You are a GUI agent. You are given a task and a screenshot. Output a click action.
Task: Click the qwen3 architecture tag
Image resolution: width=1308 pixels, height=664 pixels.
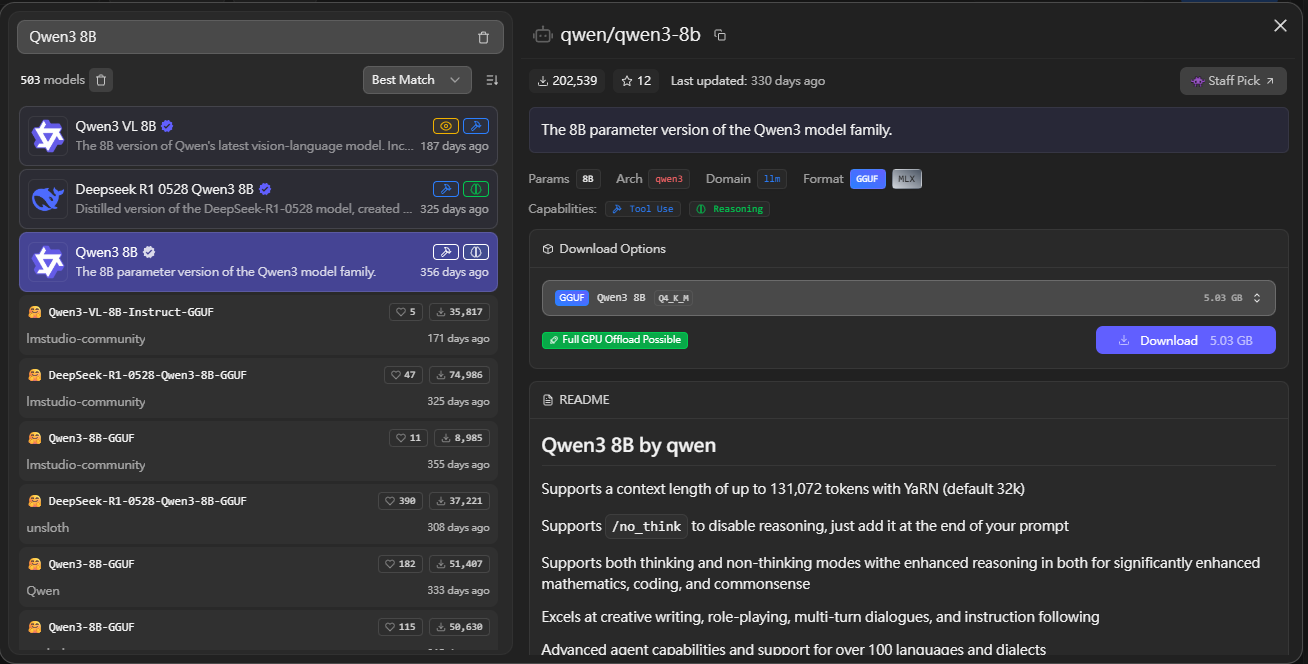669,179
